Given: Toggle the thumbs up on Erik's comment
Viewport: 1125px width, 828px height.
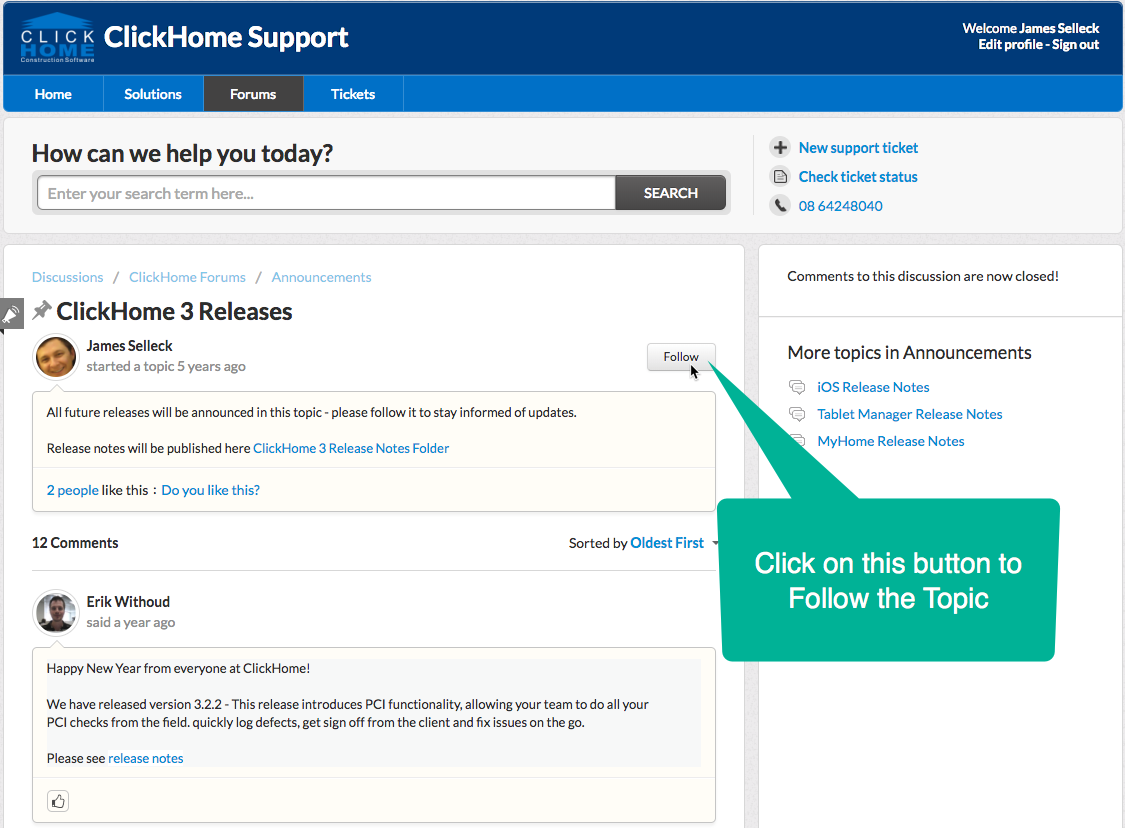Looking at the screenshot, I should [57, 800].
